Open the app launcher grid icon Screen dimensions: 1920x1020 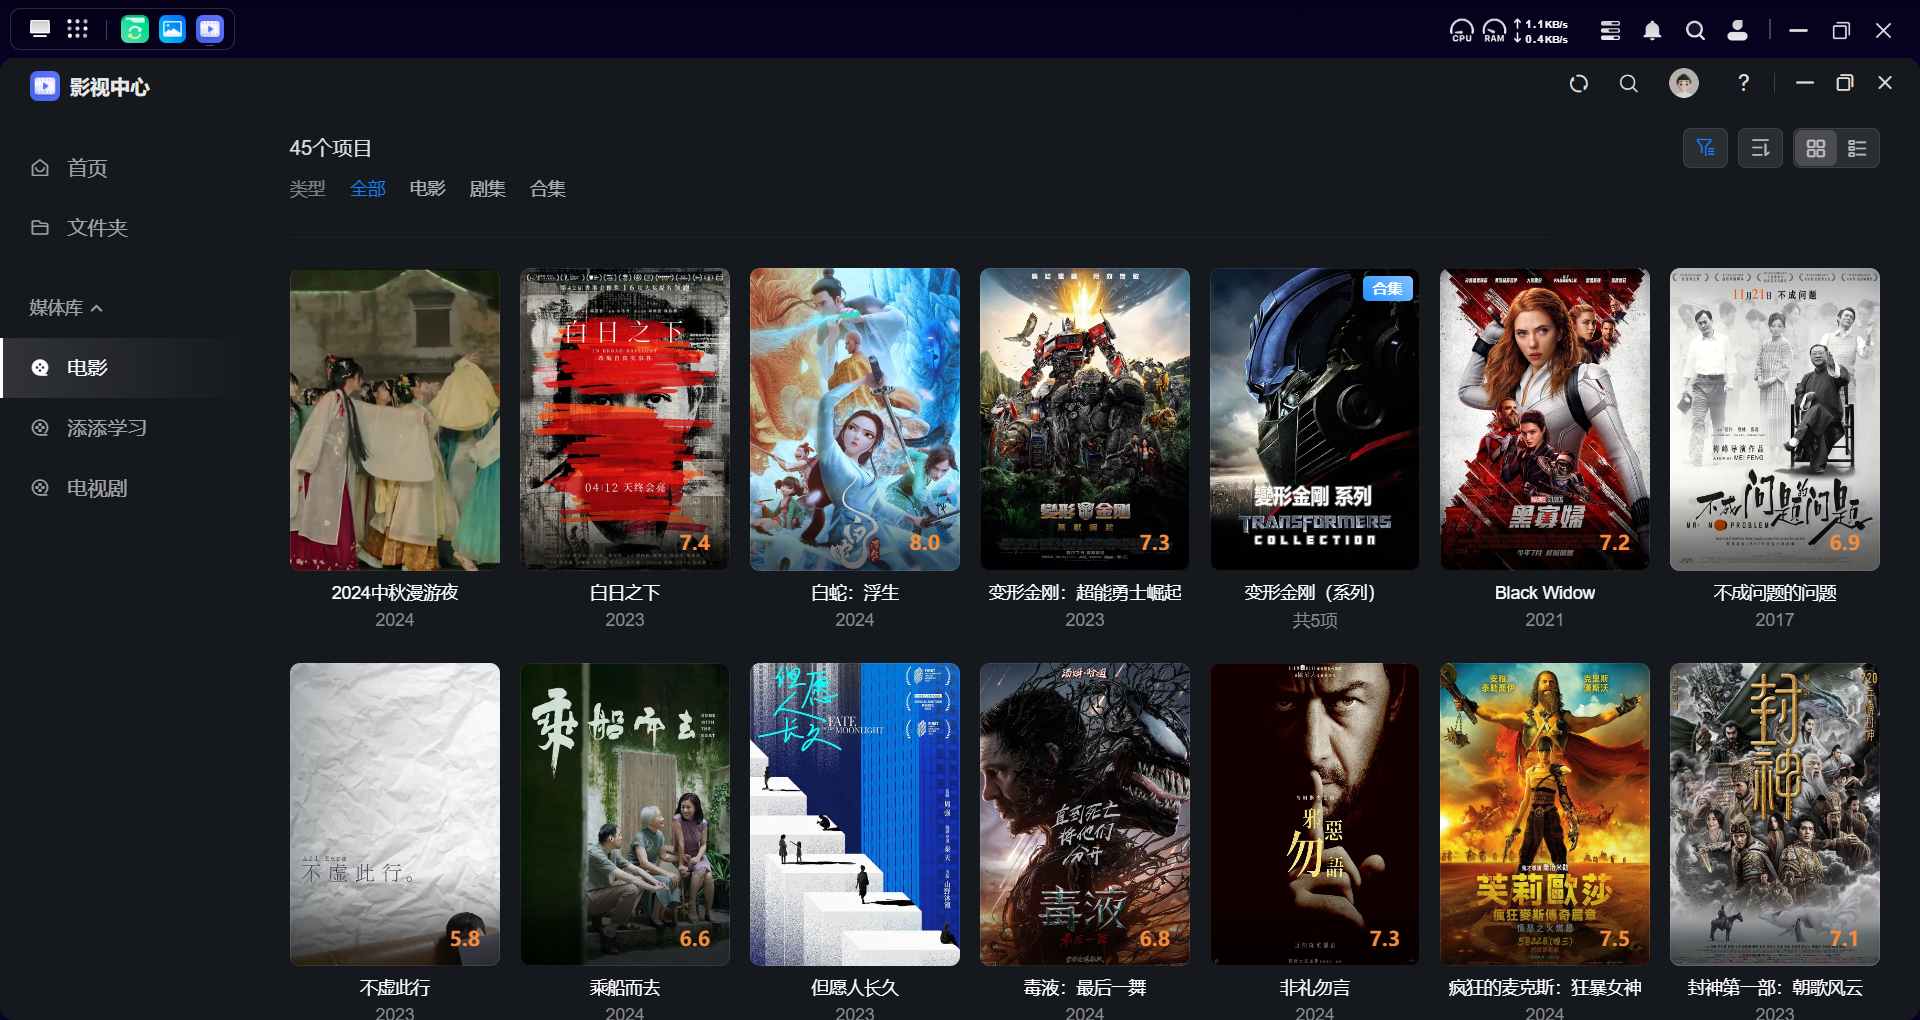tap(78, 29)
